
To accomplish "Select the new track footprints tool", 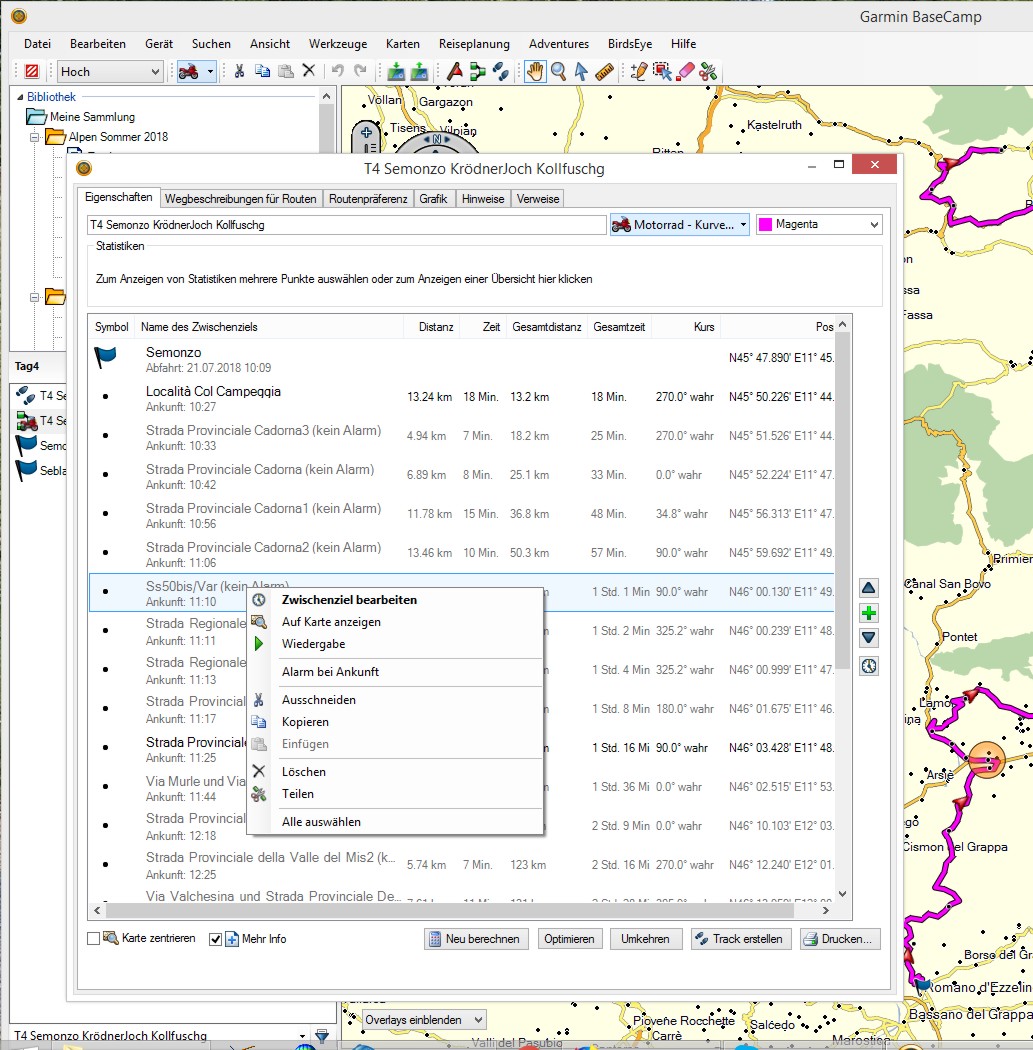I will coord(501,71).
